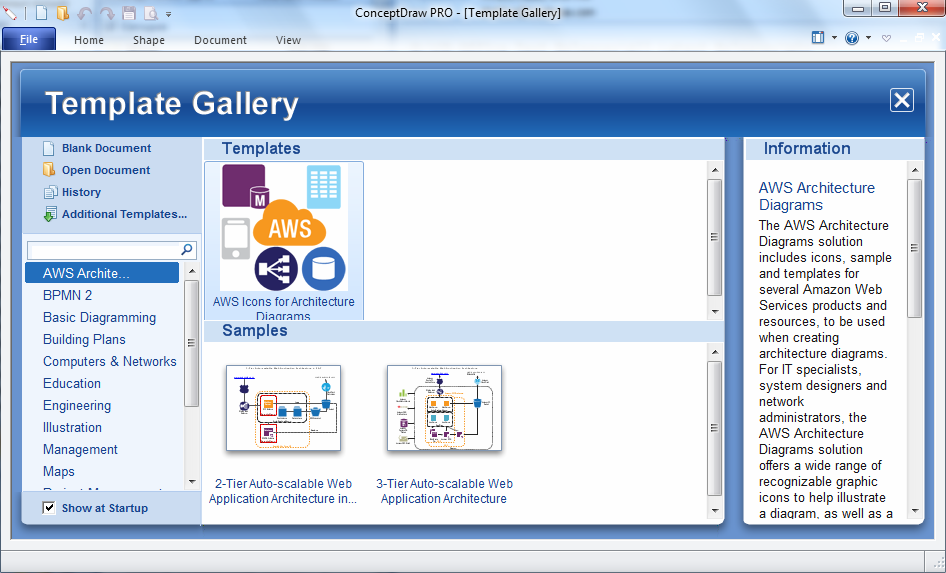Select the Basic Diagramming category
The height and width of the screenshot is (573, 946).
click(x=100, y=317)
